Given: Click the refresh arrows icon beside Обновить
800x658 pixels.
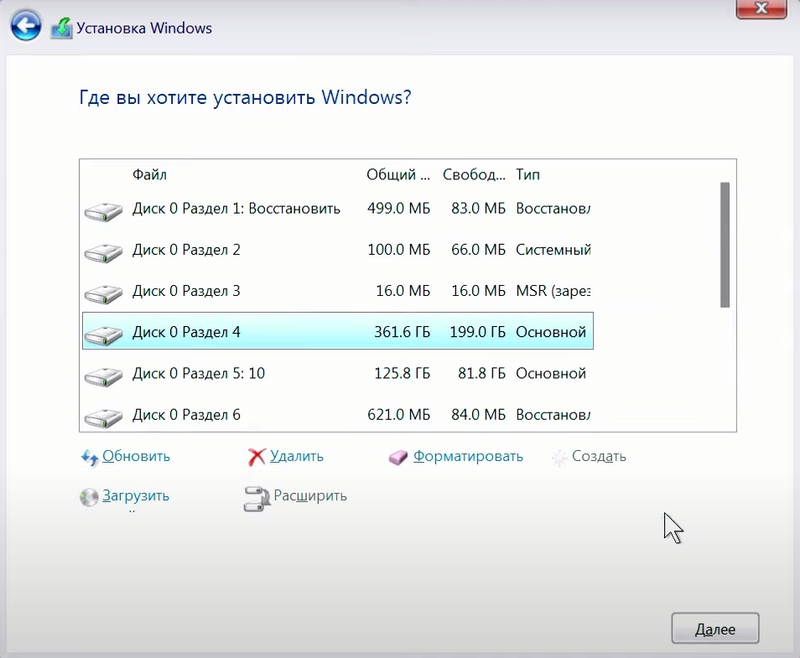Looking at the screenshot, I should click(x=91, y=456).
